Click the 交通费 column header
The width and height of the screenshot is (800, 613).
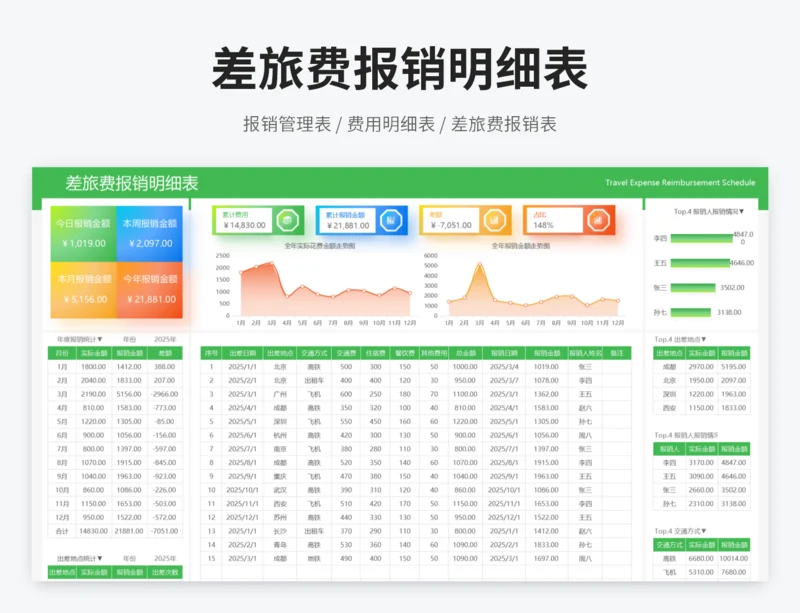coord(346,353)
